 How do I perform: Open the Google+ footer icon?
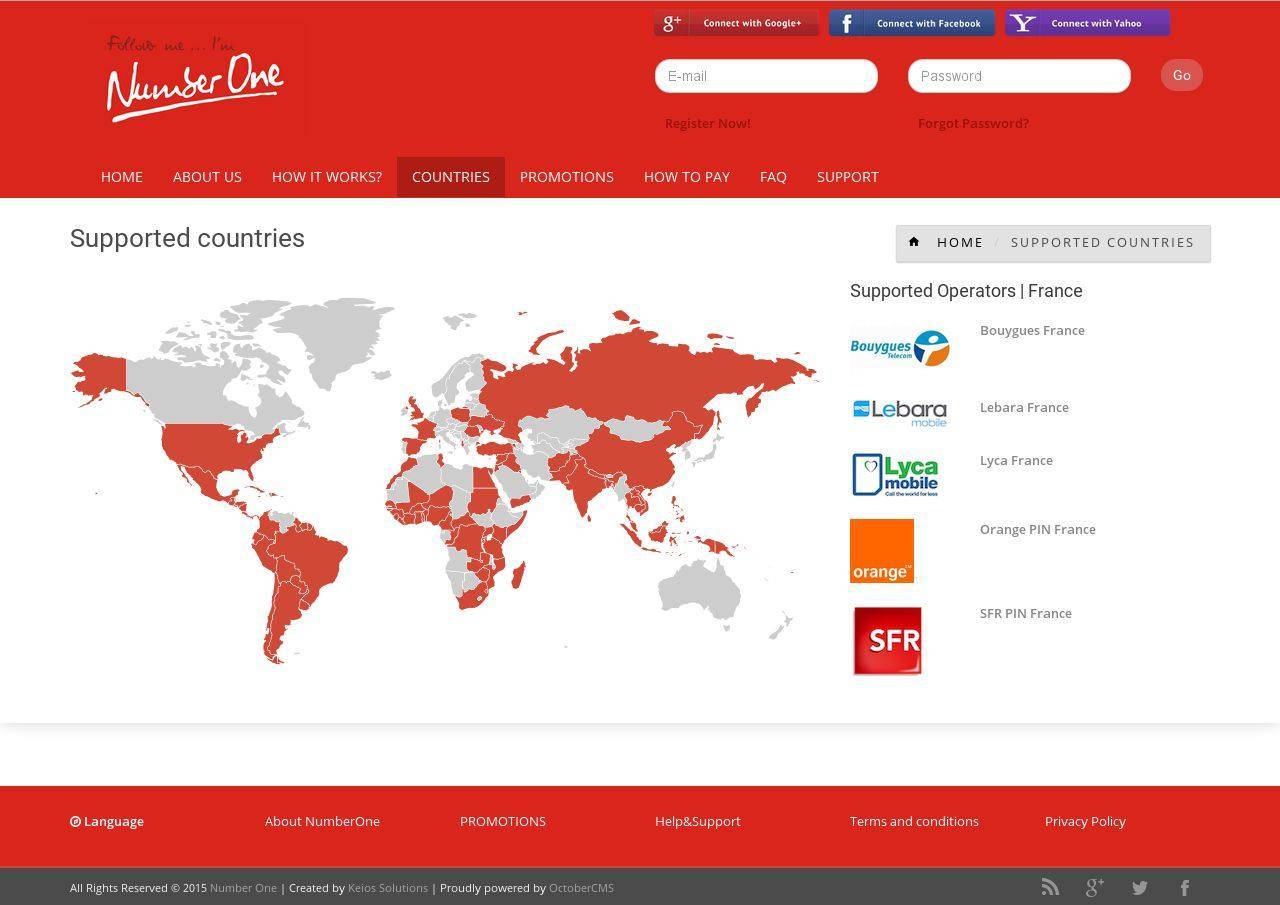click(x=1095, y=887)
